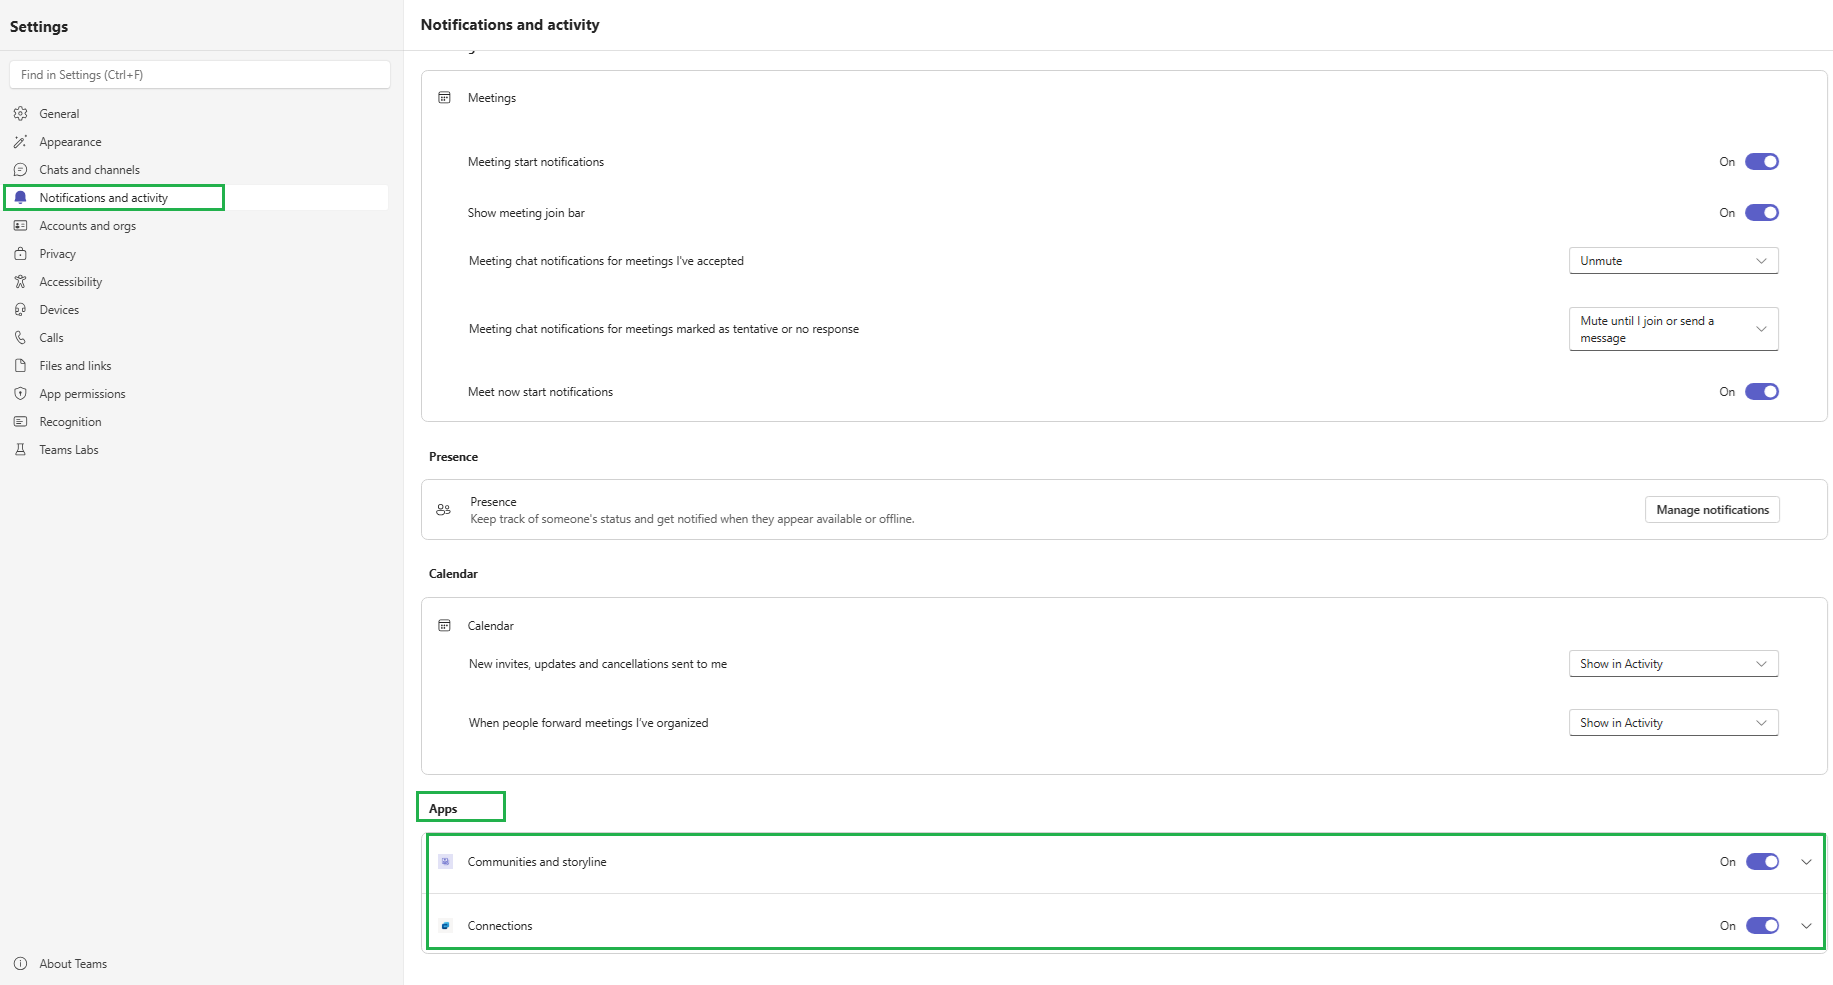Image resolution: width=1833 pixels, height=985 pixels.
Task: Click the Manage notifications button
Action: (1712, 510)
